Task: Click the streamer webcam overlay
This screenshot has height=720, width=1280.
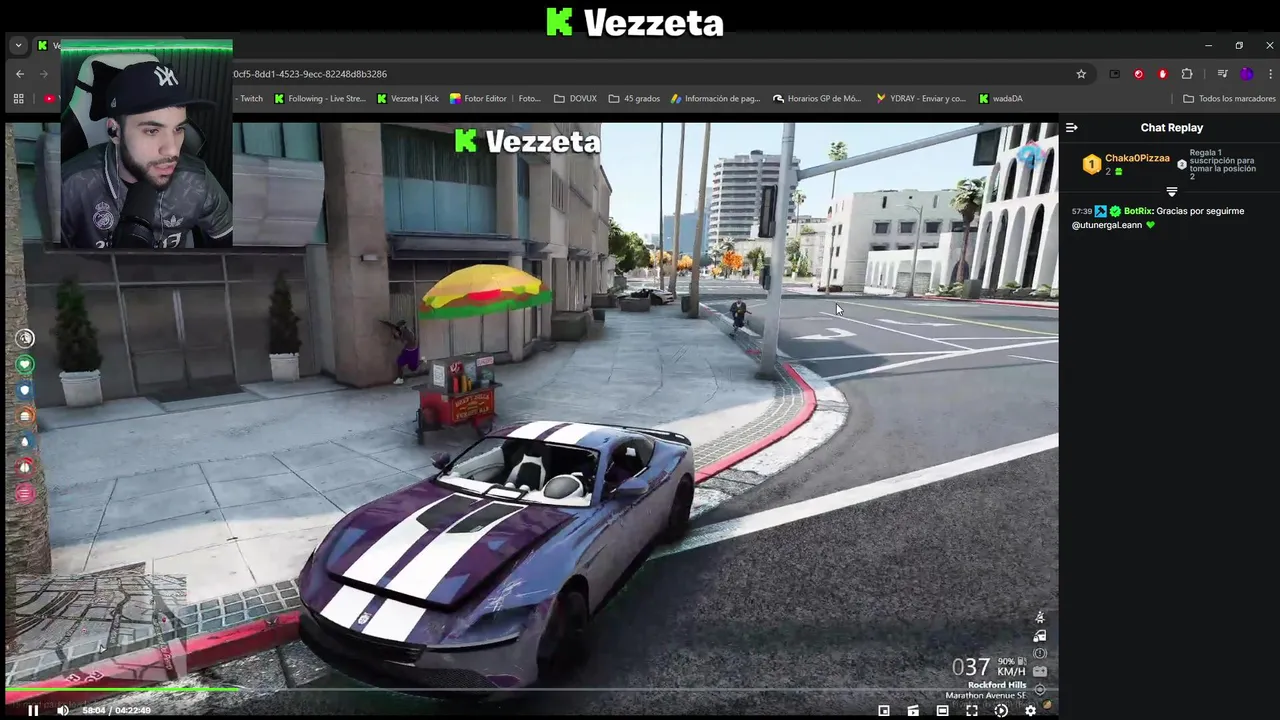Action: (146, 143)
